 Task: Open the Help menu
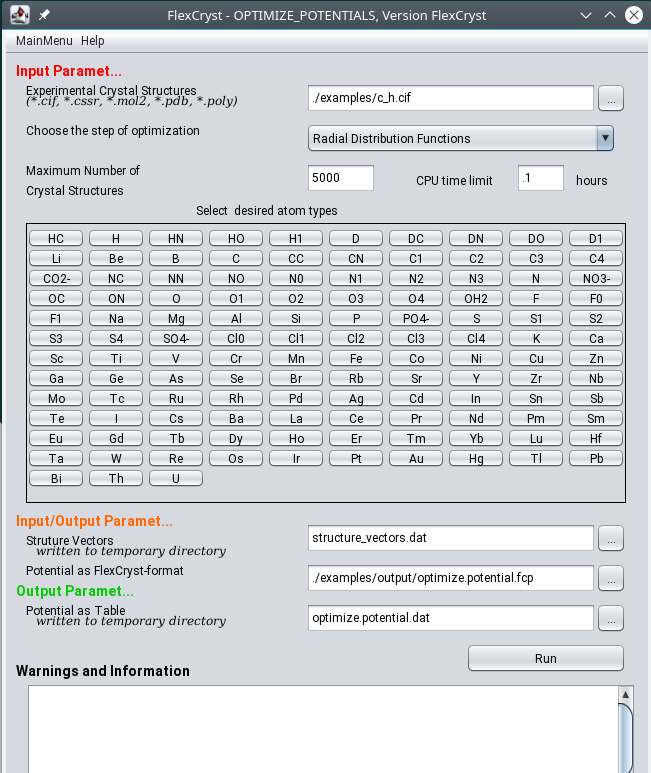[x=93, y=41]
